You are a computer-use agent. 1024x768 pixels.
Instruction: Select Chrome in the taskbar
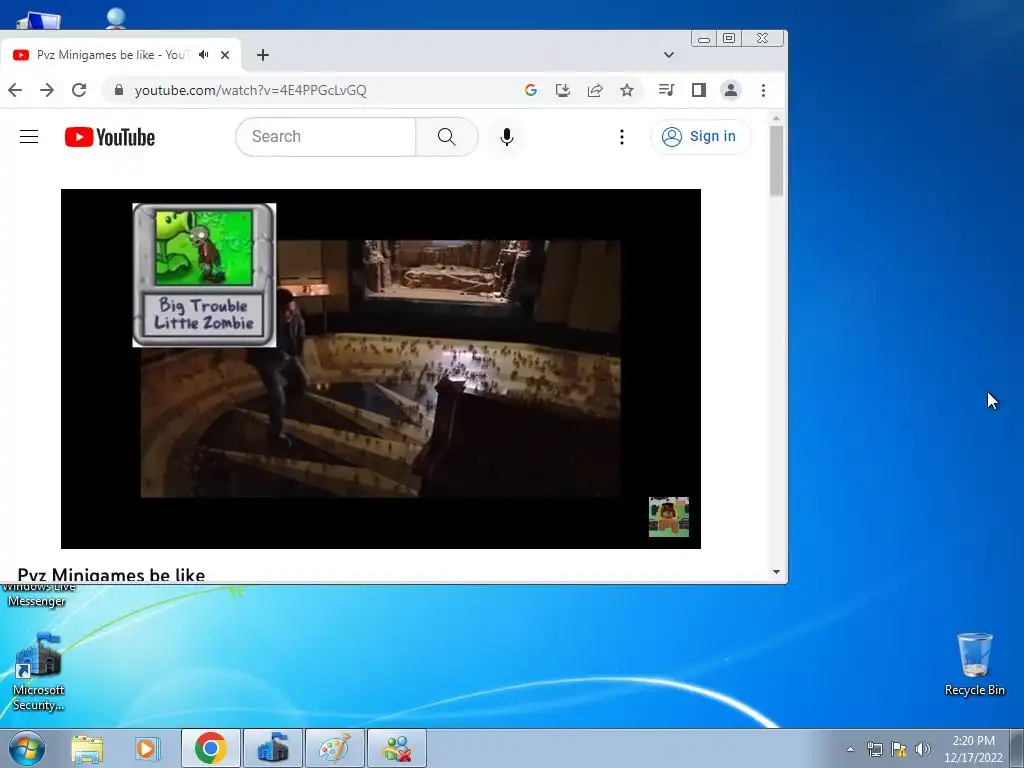(x=210, y=748)
